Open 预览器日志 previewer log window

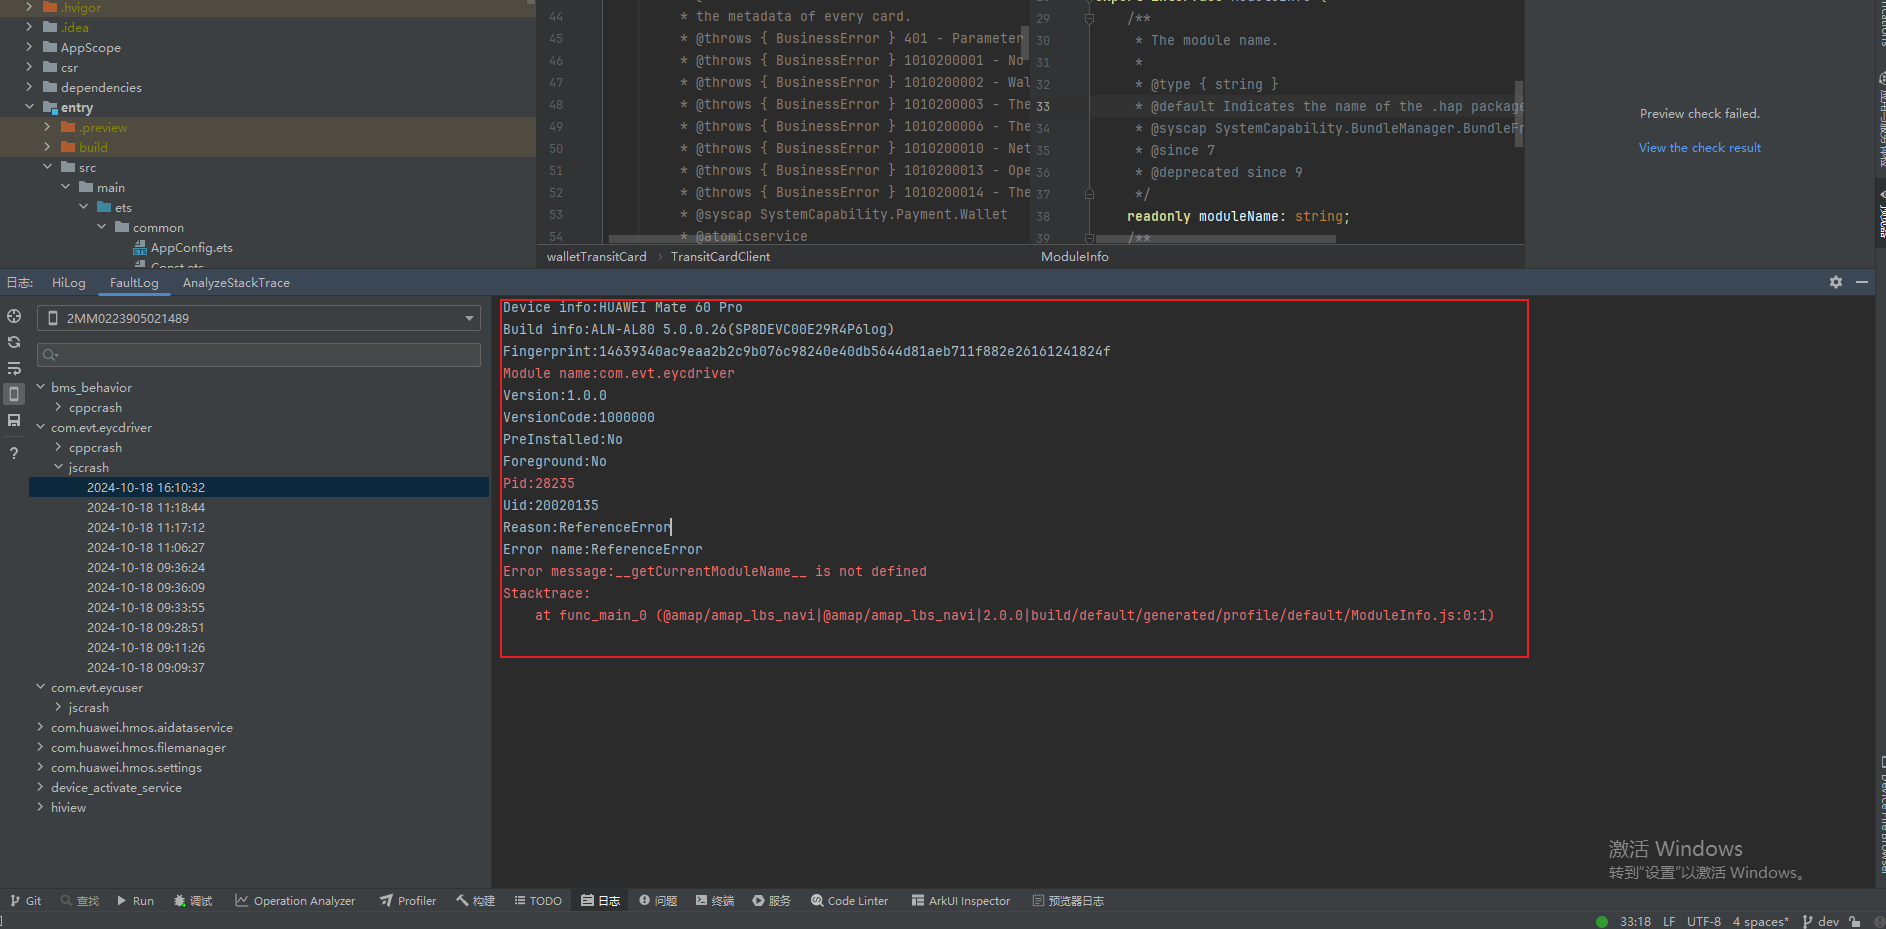pos(1068,901)
